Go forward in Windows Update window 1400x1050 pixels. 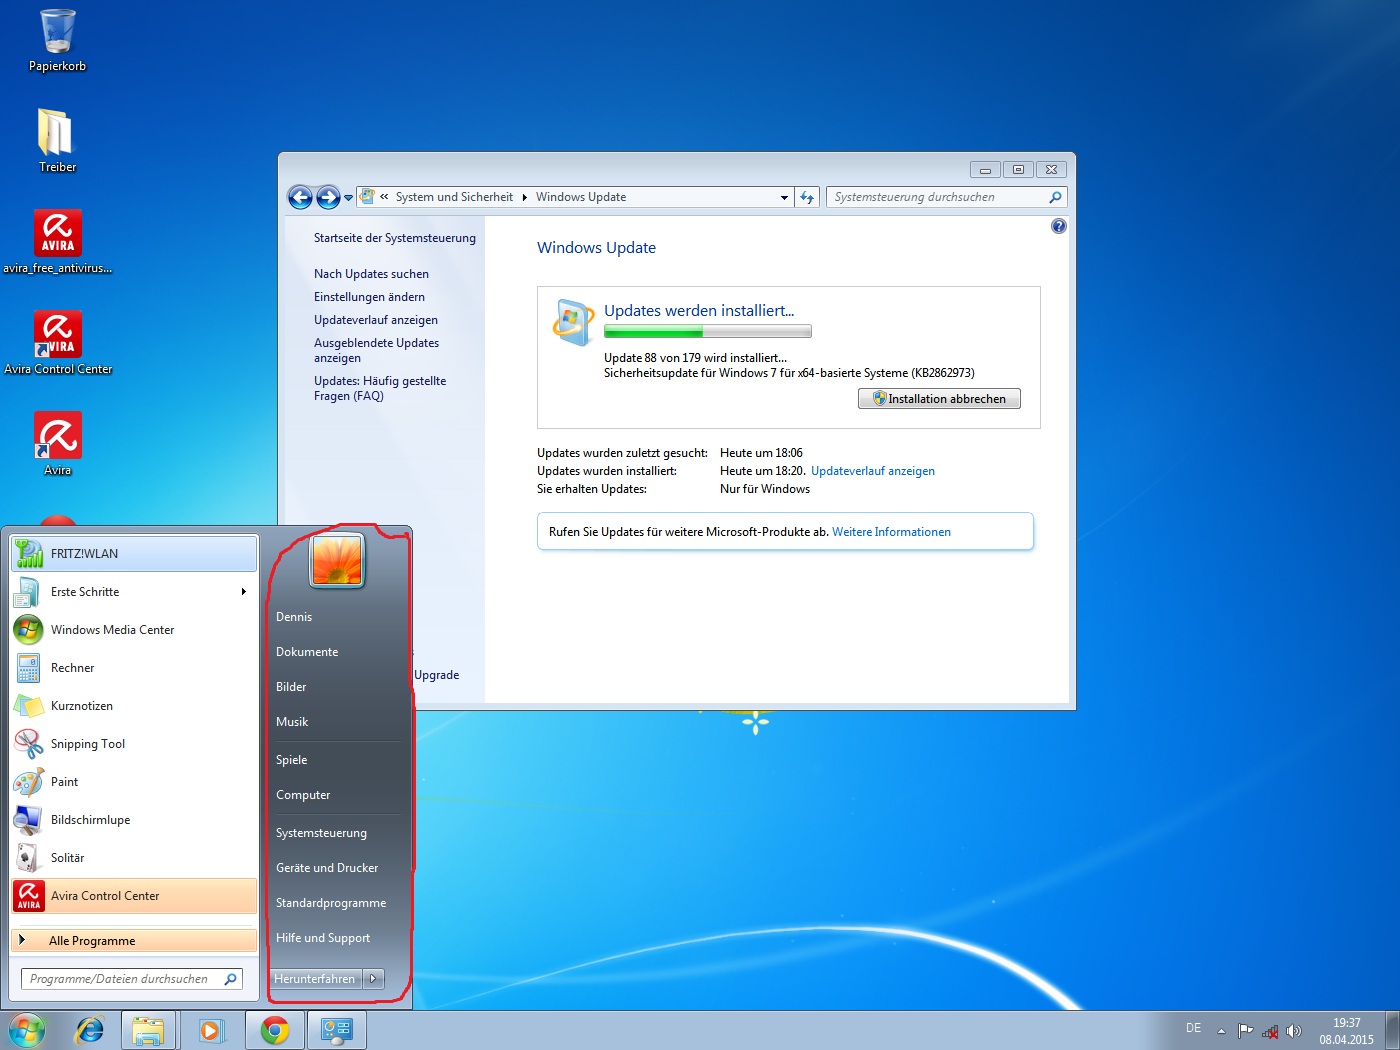pos(328,197)
